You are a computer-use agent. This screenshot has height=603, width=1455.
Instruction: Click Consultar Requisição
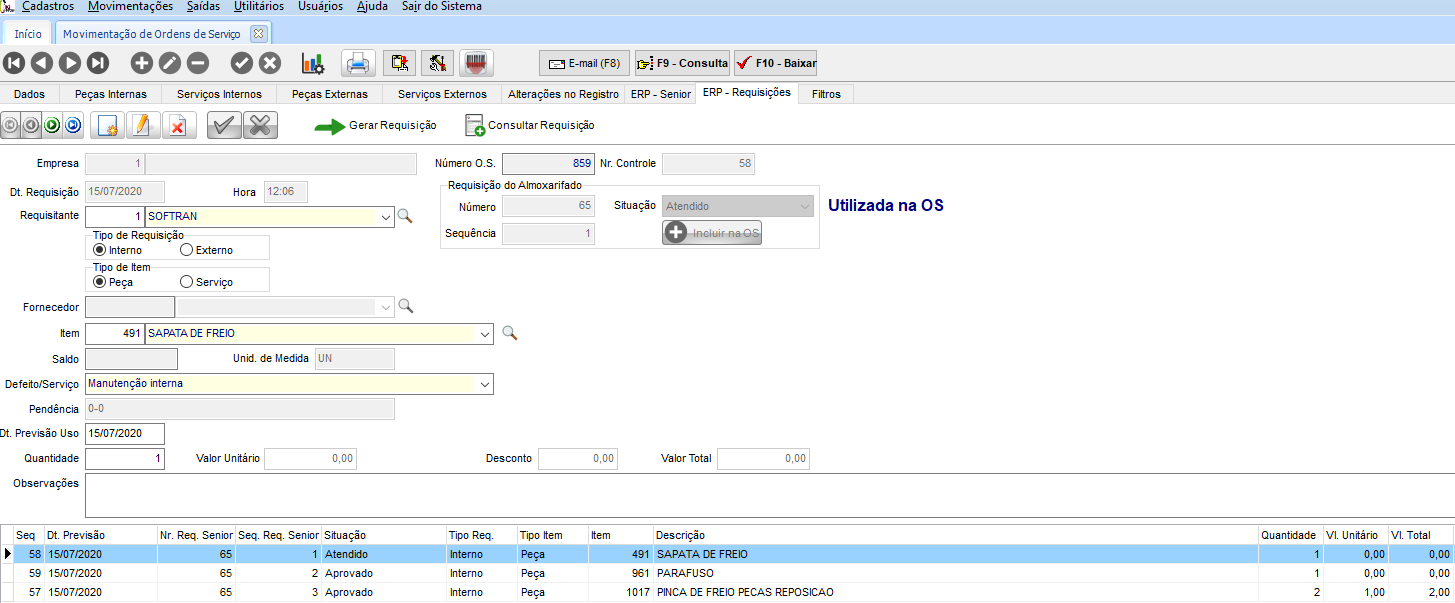530,126
